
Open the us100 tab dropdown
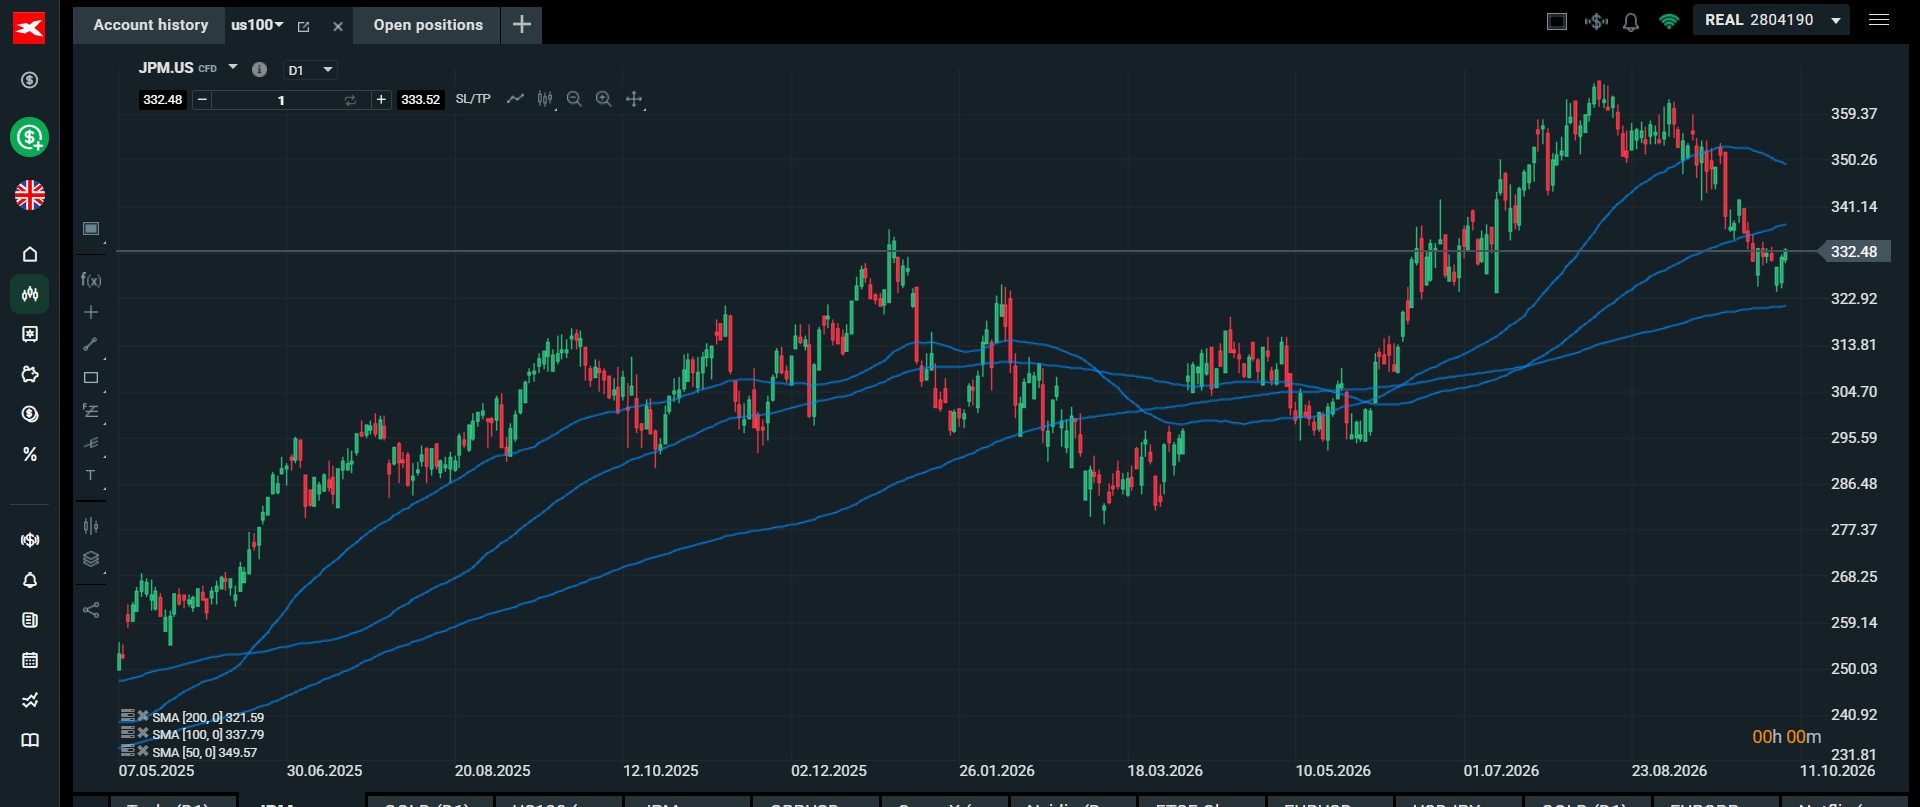pyautogui.click(x=279, y=25)
